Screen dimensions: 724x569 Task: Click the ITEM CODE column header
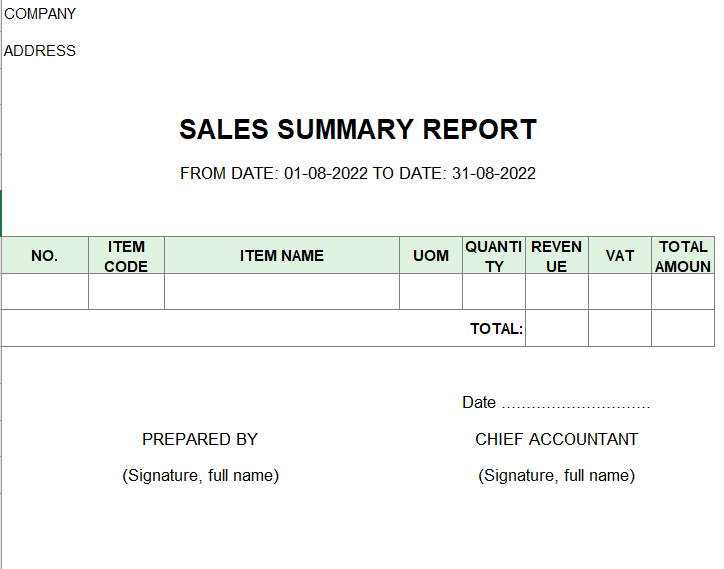pyautogui.click(x=127, y=255)
